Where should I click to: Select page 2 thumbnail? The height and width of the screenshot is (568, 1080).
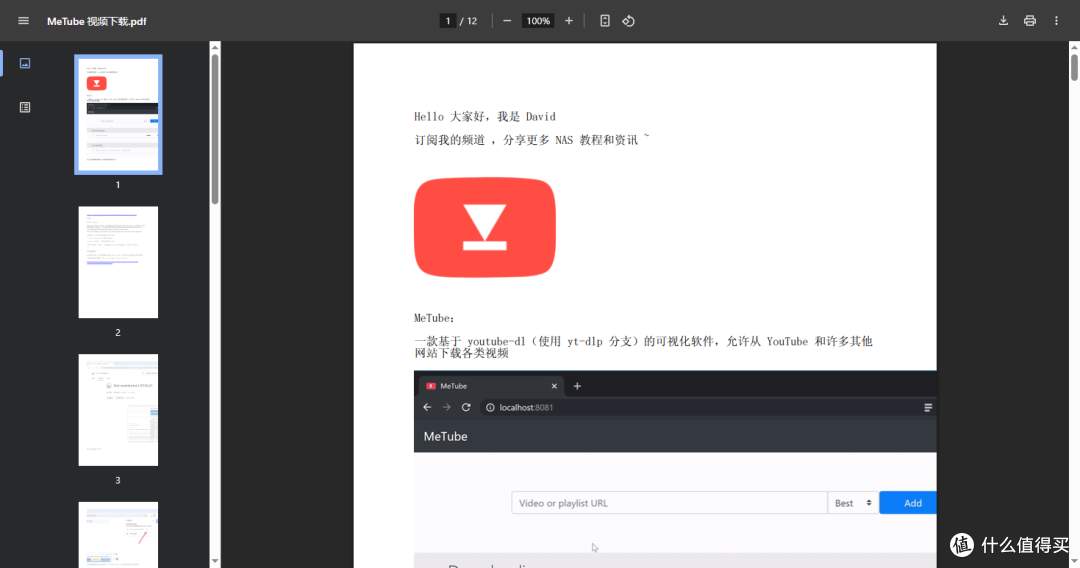(118, 262)
